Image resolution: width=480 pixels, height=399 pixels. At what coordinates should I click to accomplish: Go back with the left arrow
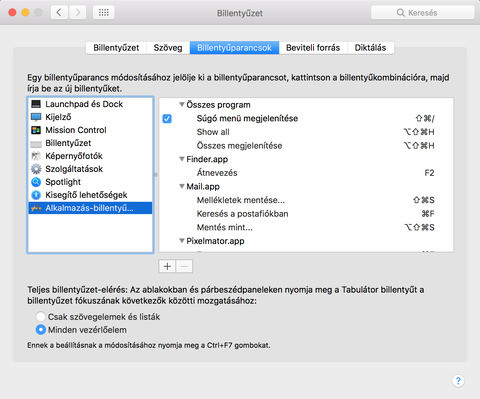pos(59,13)
